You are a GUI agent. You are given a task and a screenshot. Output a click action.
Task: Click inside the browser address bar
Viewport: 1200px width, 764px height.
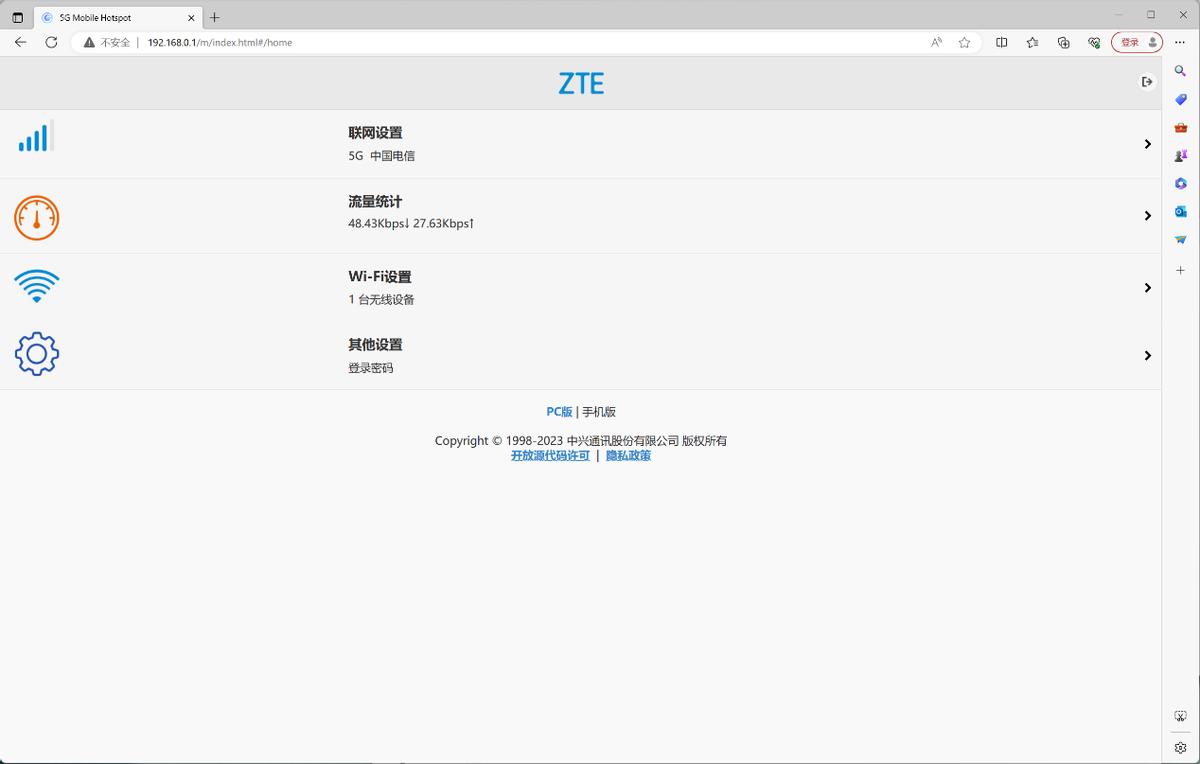click(400, 42)
